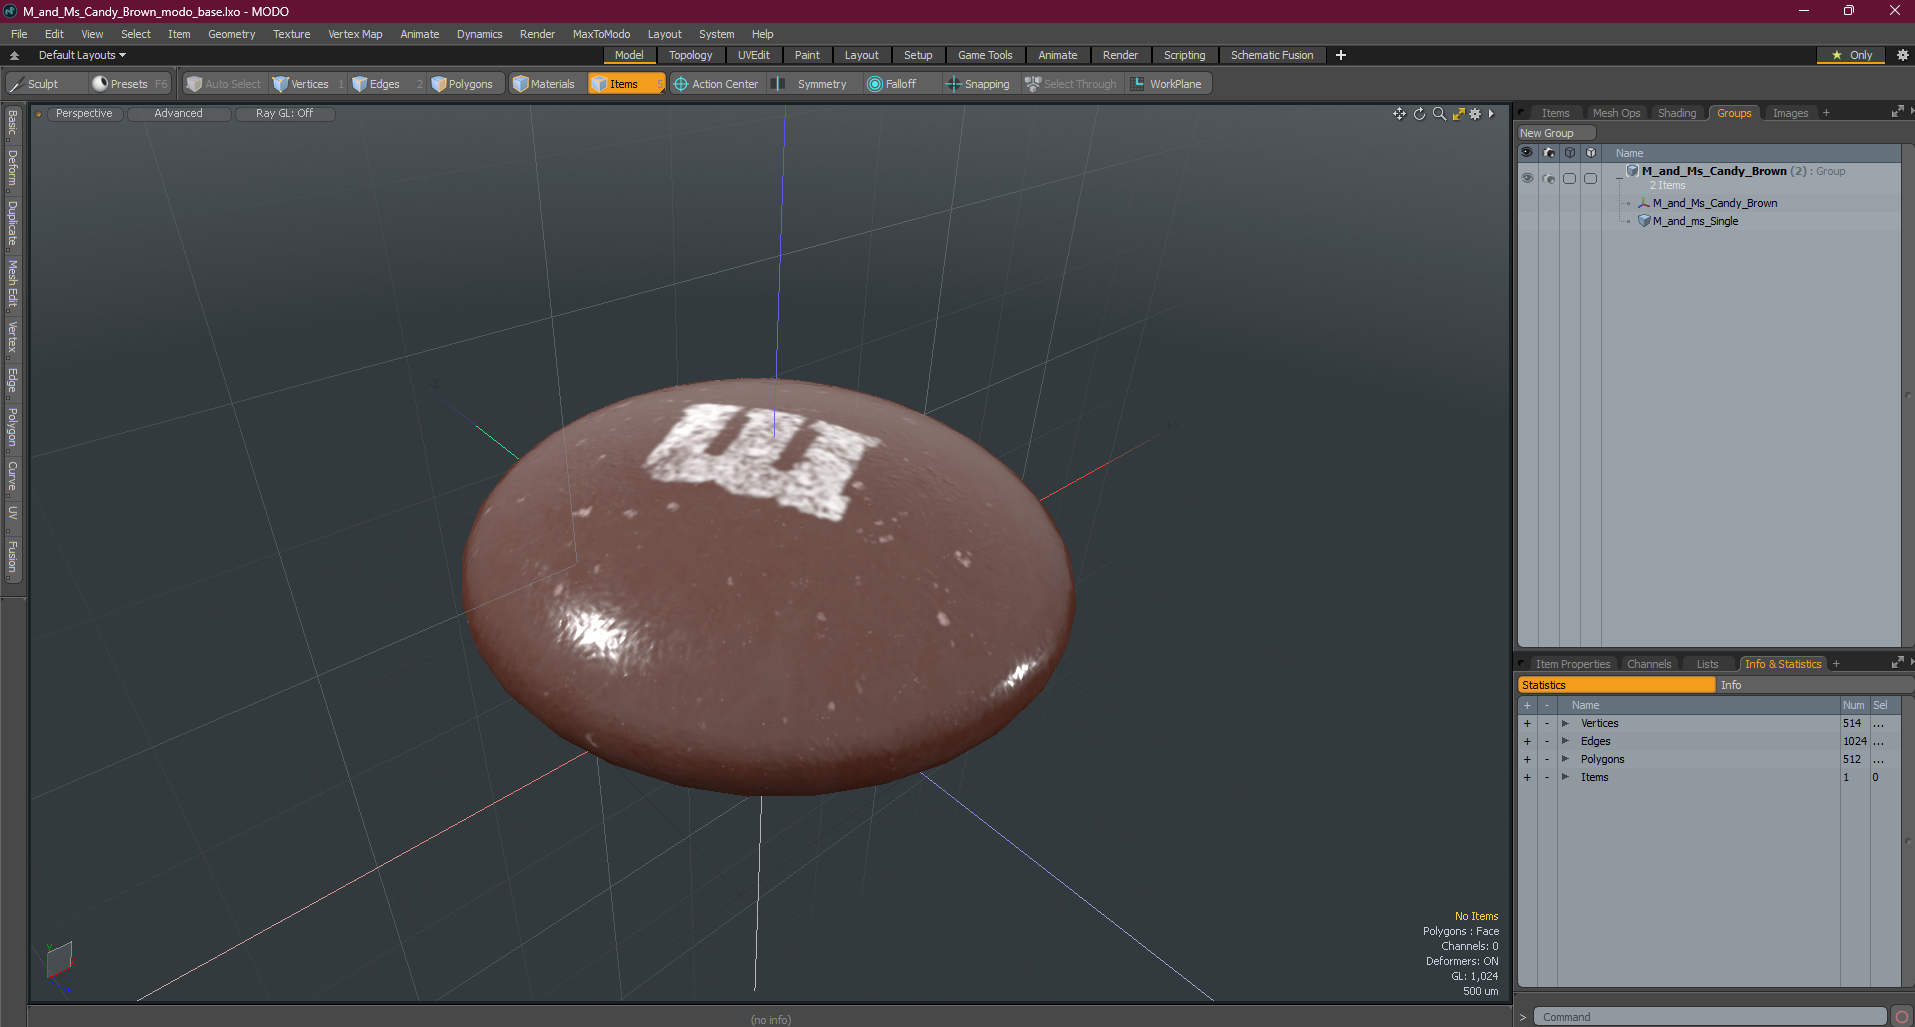The image size is (1915, 1027).
Task: Switch to Vertices selection mode
Action: (308, 84)
